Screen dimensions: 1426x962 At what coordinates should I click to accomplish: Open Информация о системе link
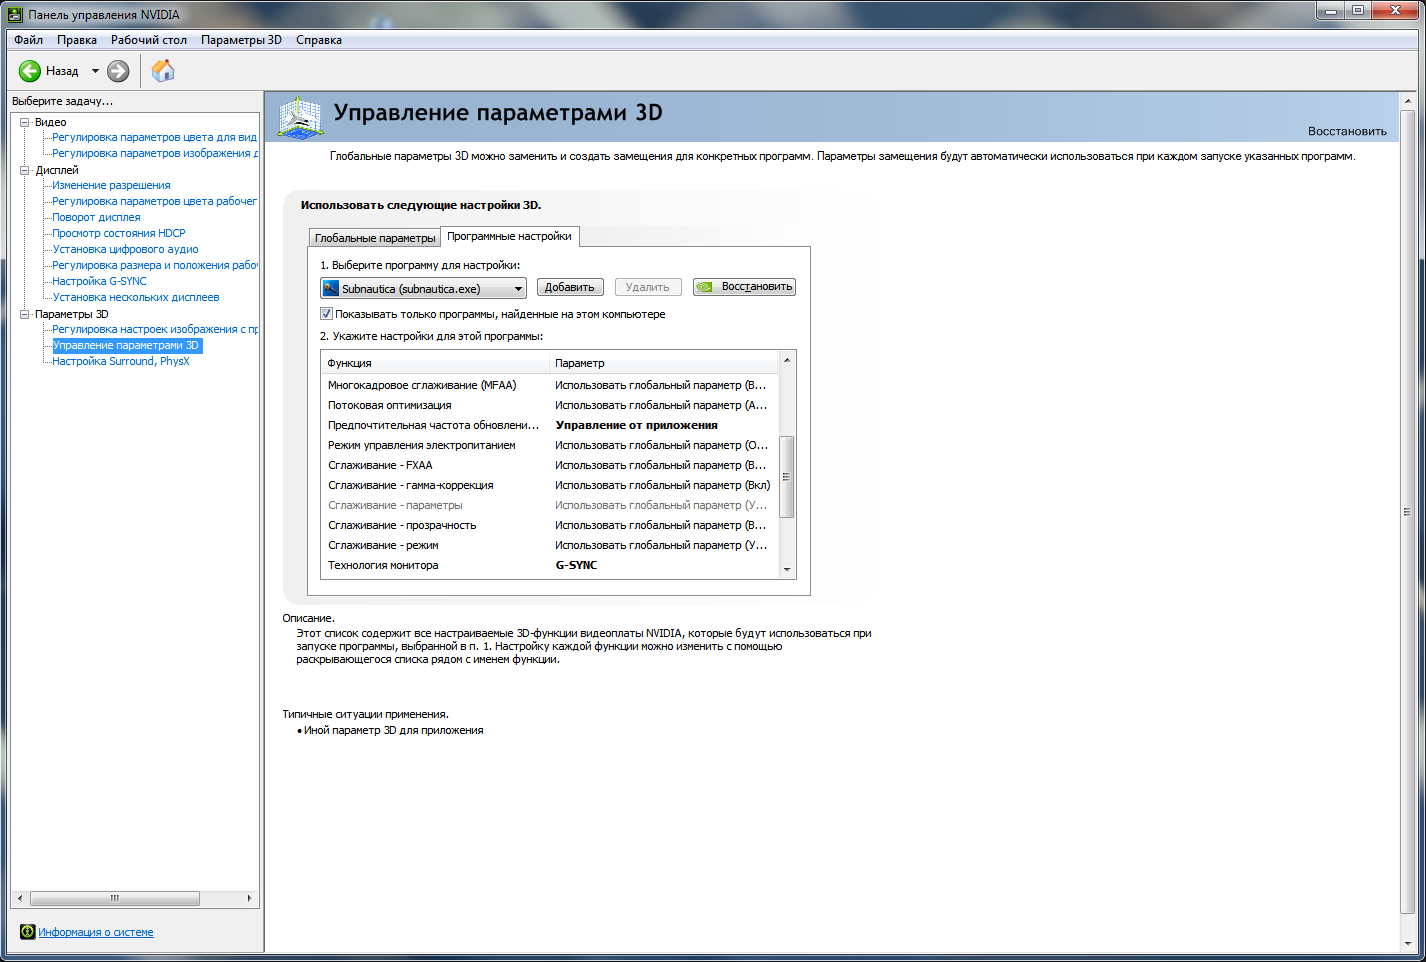(96, 932)
